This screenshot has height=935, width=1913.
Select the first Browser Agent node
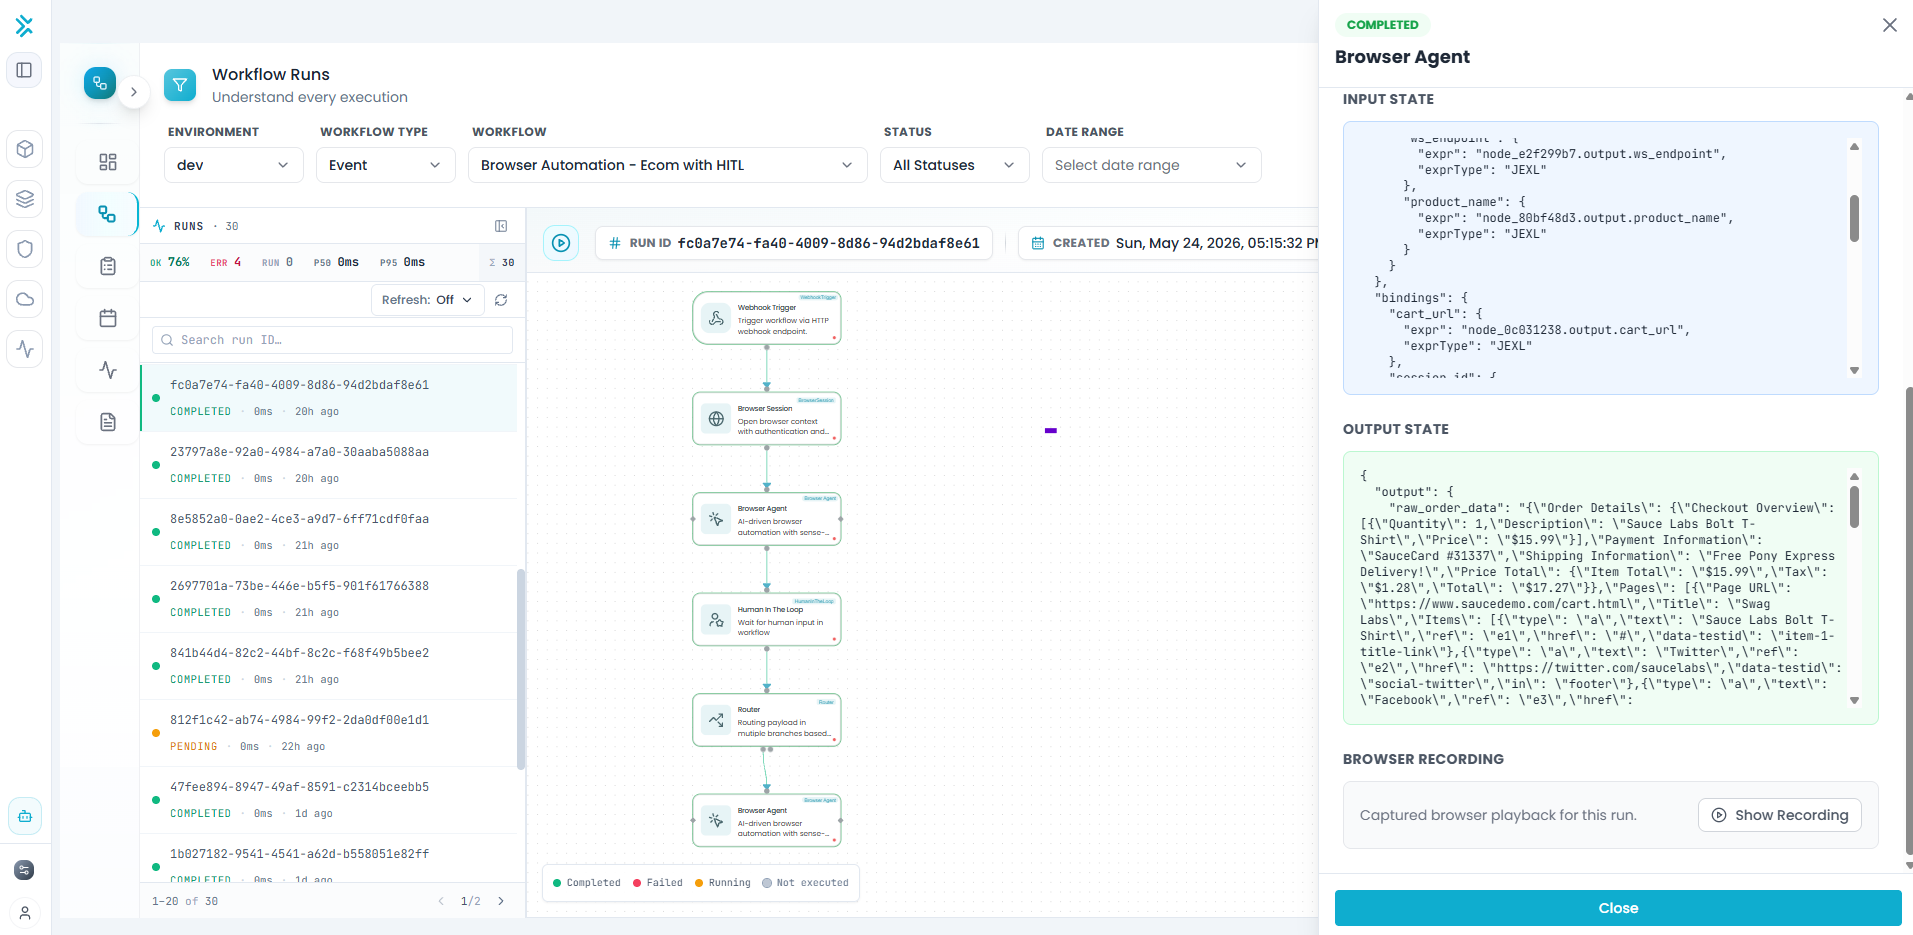(x=767, y=519)
